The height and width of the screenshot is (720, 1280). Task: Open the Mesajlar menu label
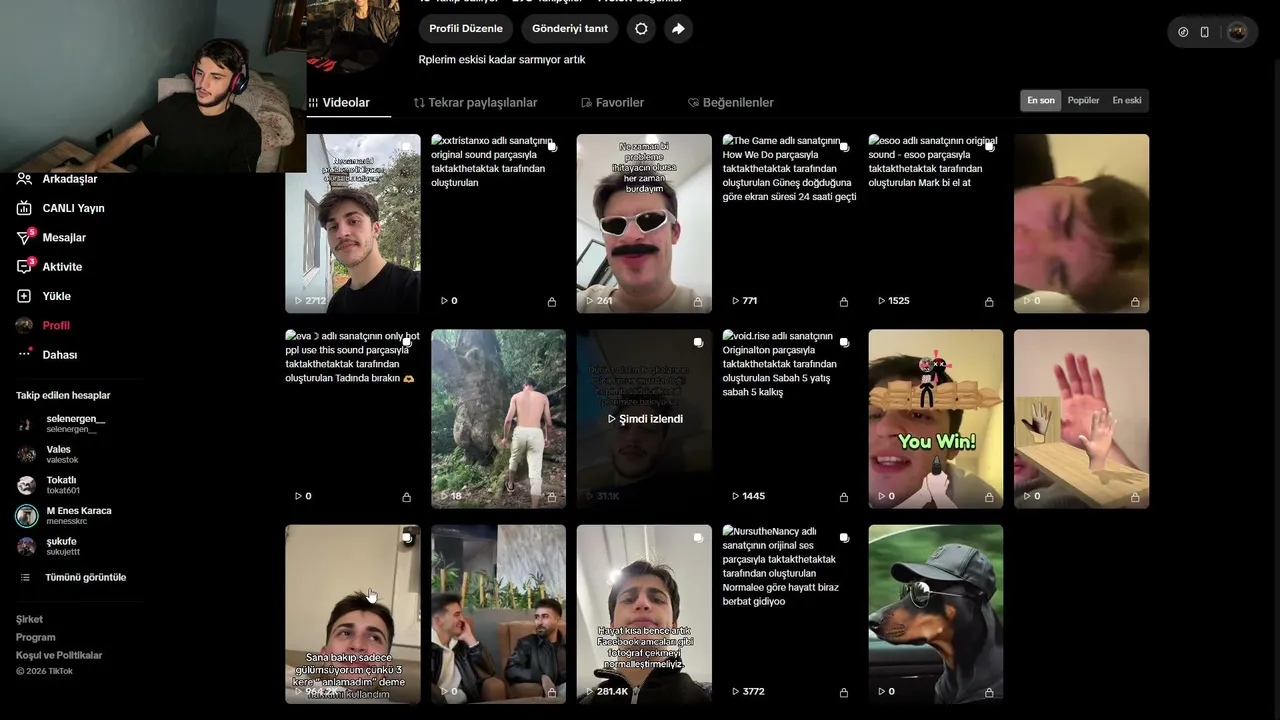point(64,238)
